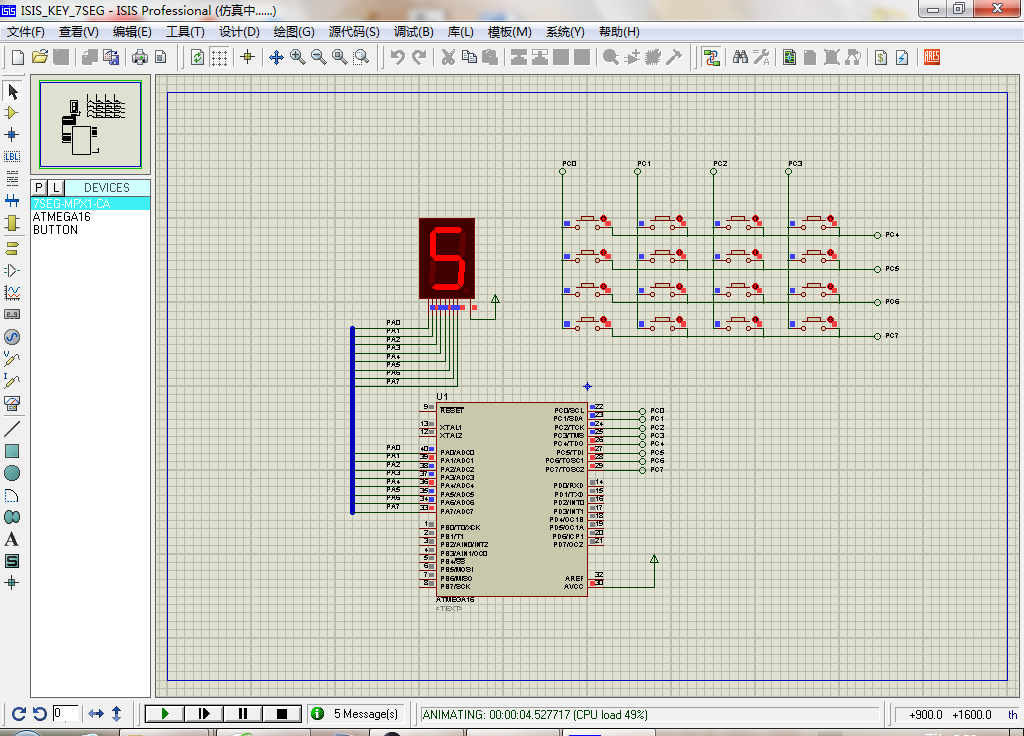
Task: Open the 源代码(S) menu
Action: coord(353,32)
